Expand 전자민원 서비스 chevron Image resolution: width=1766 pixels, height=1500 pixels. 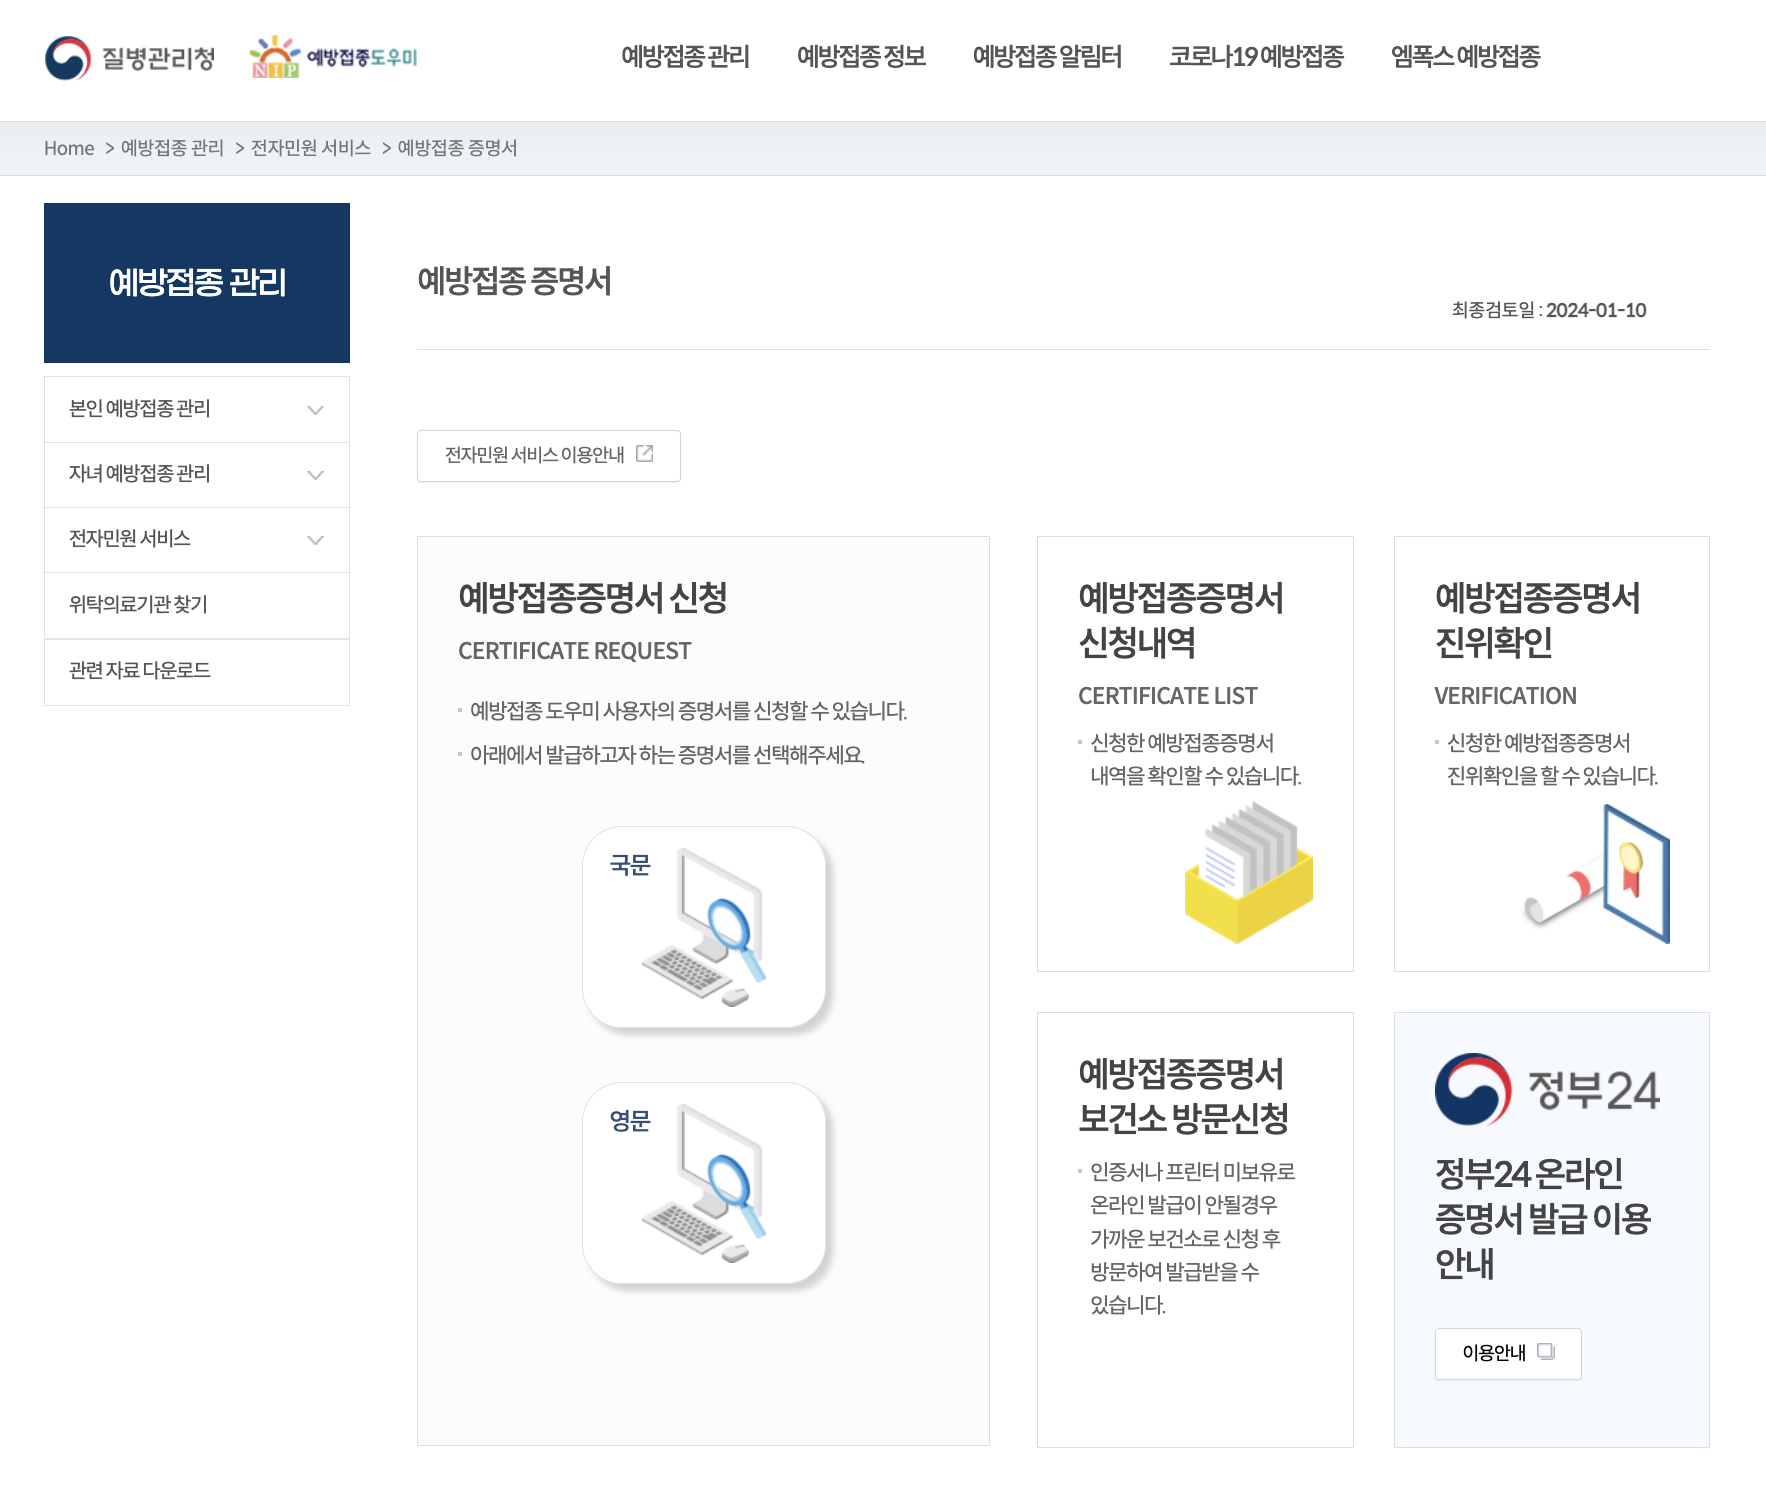click(x=316, y=540)
